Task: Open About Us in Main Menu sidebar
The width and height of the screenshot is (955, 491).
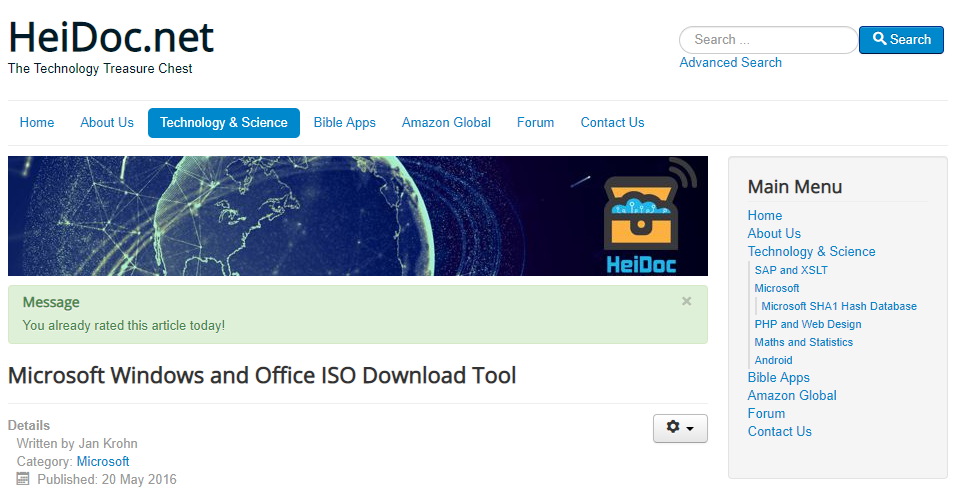Action: pyautogui.click(x=774, y=233)
